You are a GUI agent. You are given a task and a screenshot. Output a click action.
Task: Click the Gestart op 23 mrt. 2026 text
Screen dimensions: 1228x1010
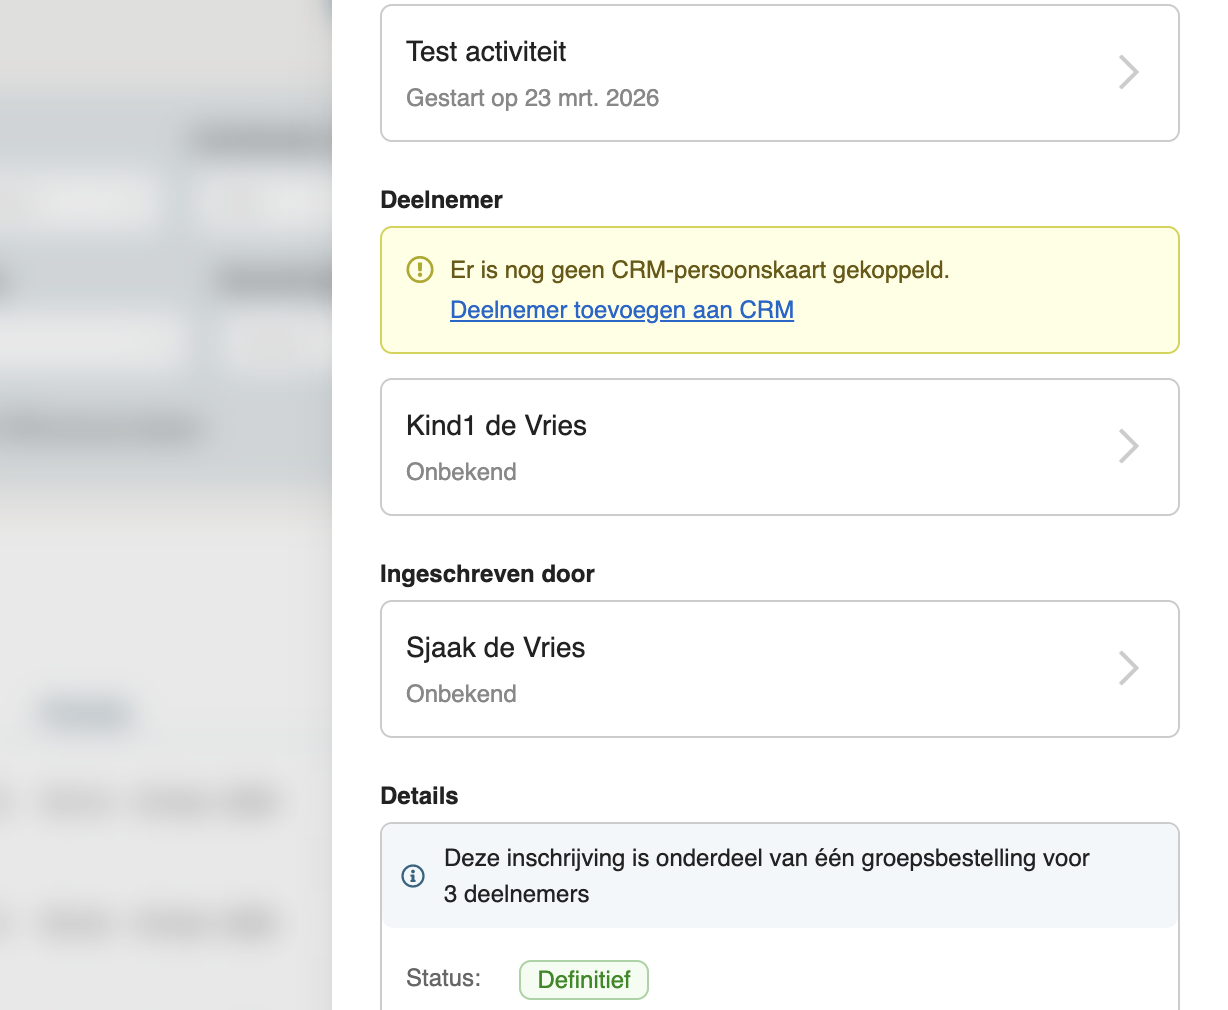(532, 98)
